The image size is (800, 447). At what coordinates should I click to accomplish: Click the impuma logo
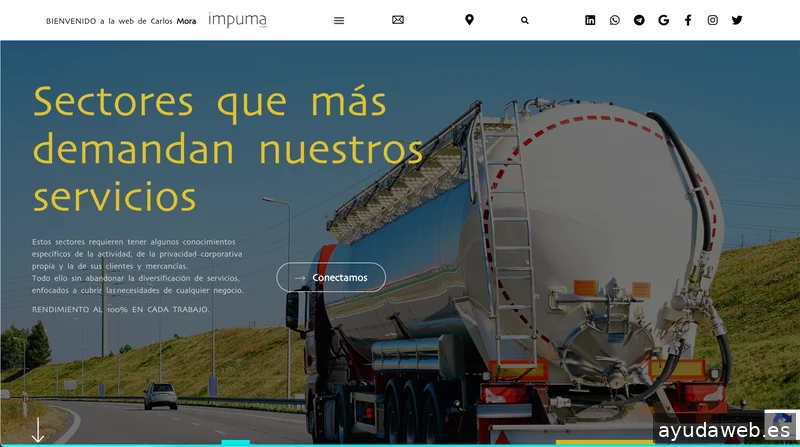(237, 20)
